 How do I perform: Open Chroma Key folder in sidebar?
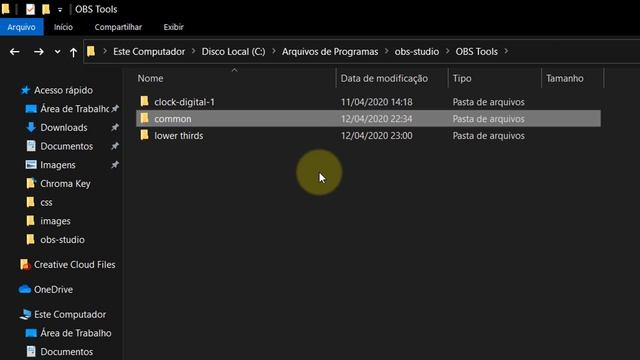point(65,184)
